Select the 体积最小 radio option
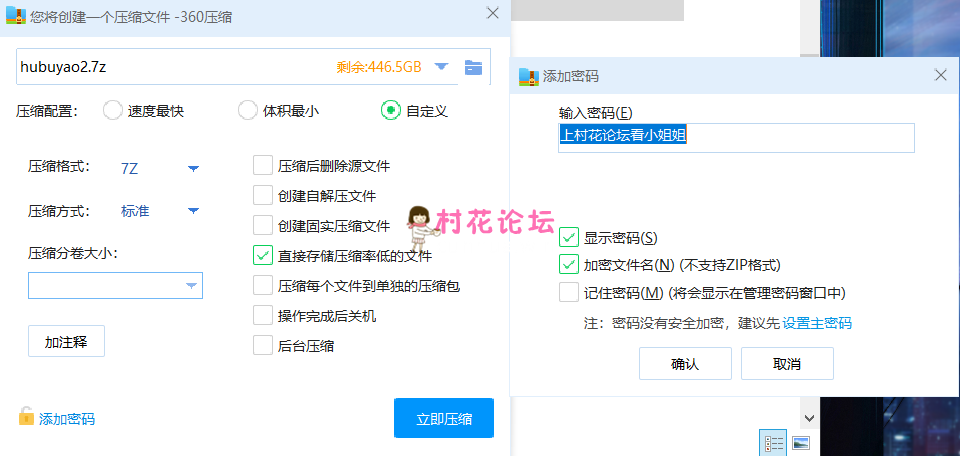Image resolution: width=960 pixels, height=456 pixels. [247, 111]
